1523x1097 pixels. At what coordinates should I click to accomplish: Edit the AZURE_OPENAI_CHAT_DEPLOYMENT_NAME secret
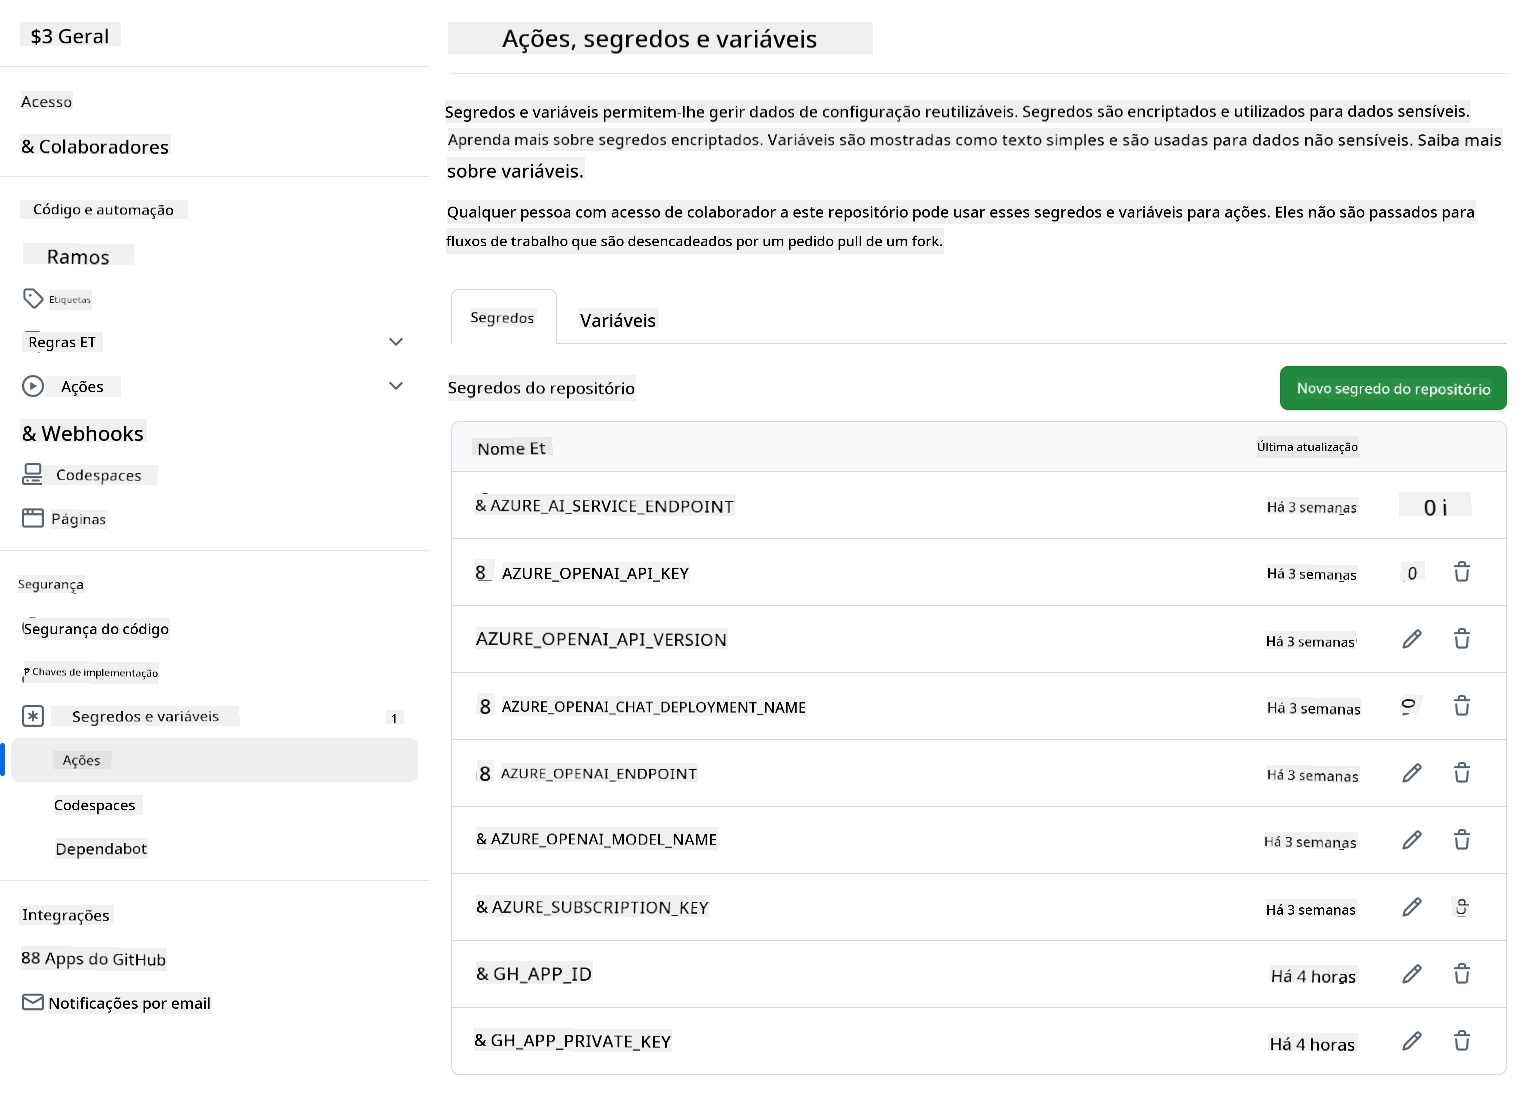pyautogui.click(x=1410, y=706)
